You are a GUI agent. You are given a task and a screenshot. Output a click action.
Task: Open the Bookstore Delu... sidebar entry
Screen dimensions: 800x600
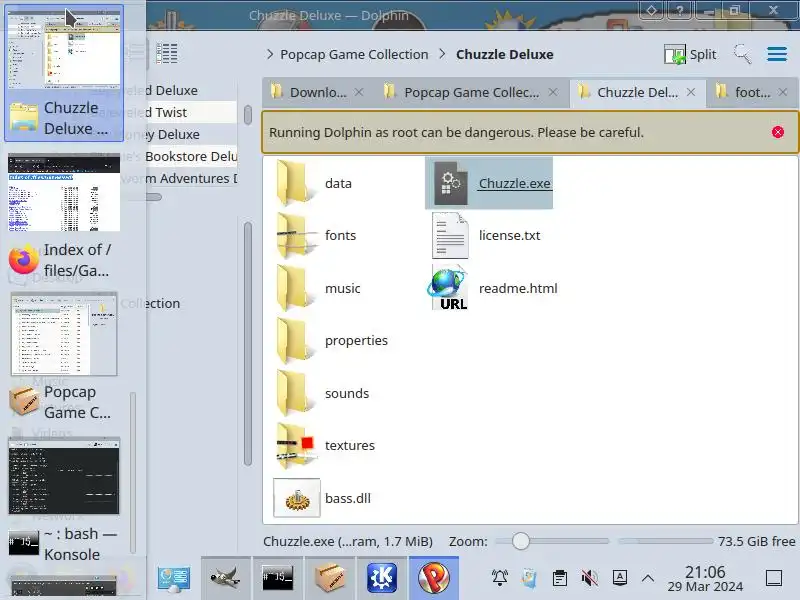point(191,157)
